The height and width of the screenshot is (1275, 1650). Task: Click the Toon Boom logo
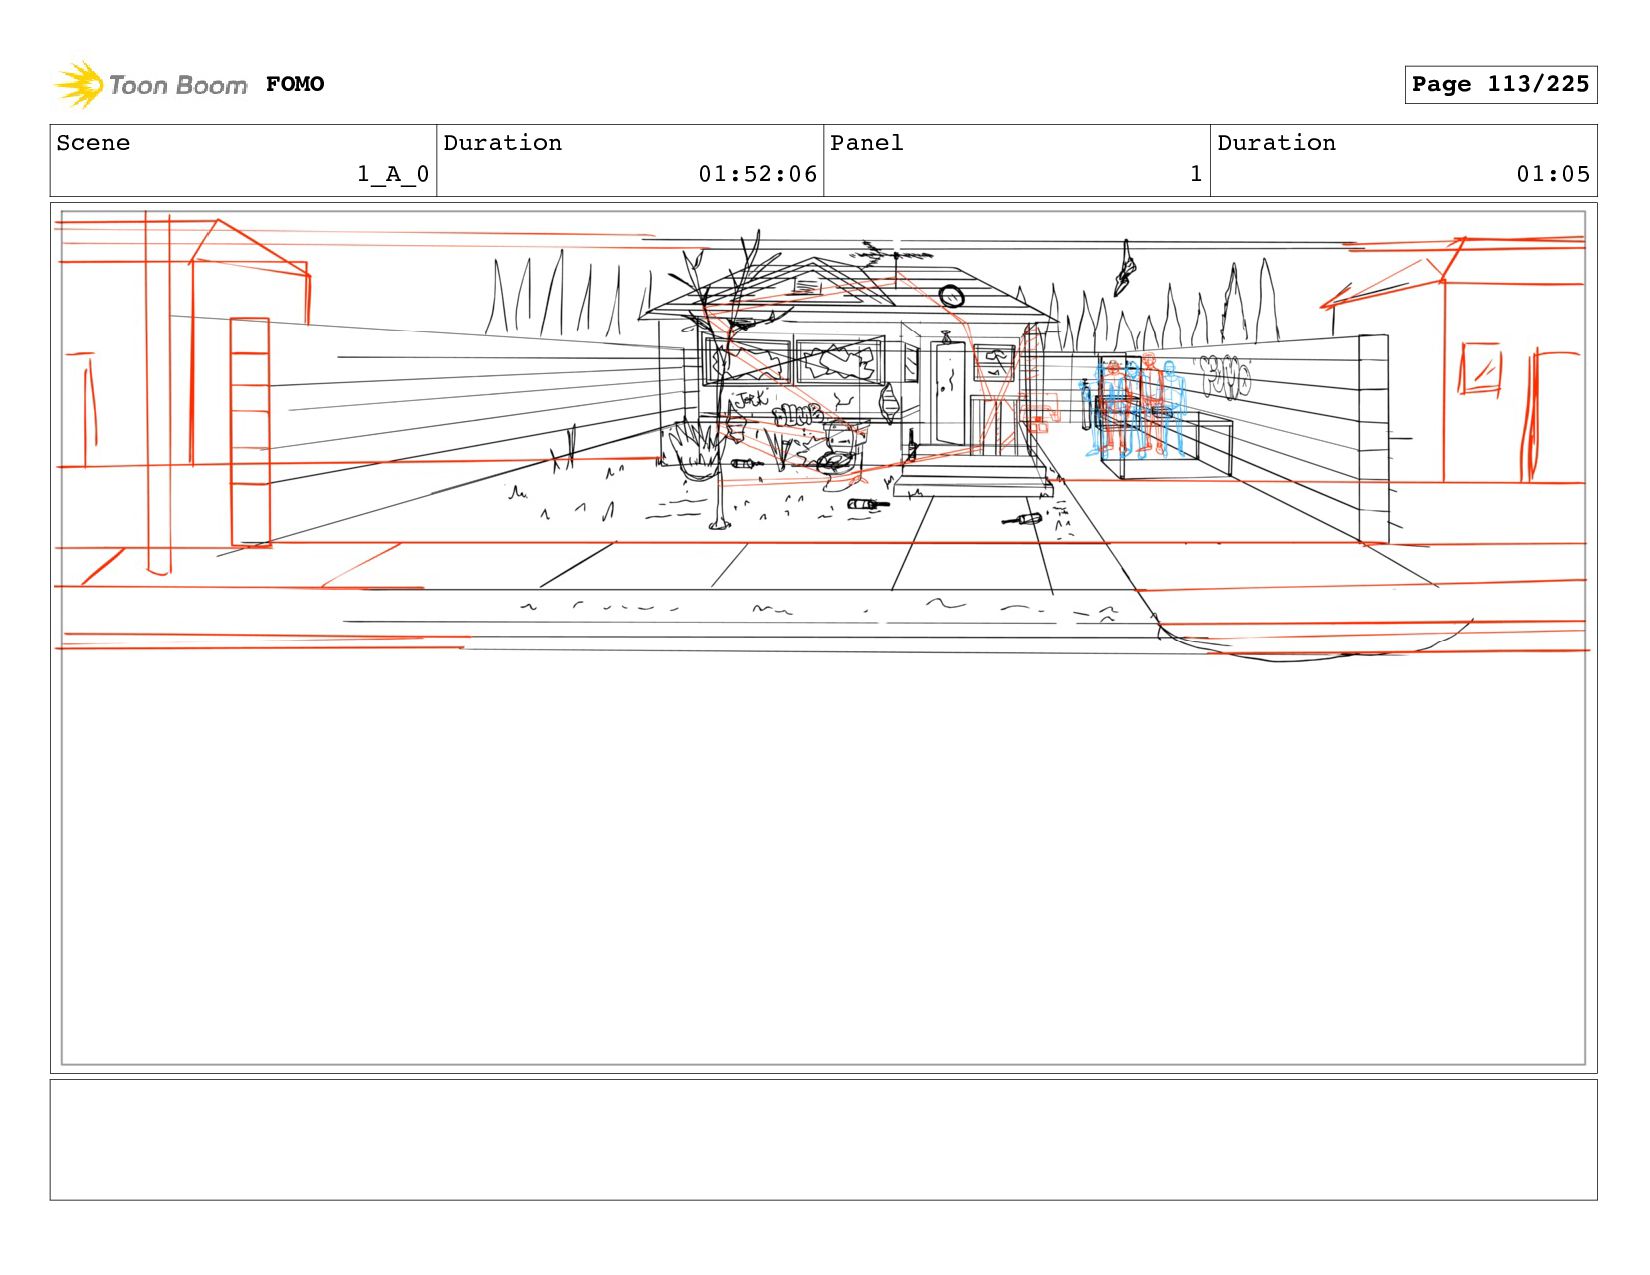150,85
